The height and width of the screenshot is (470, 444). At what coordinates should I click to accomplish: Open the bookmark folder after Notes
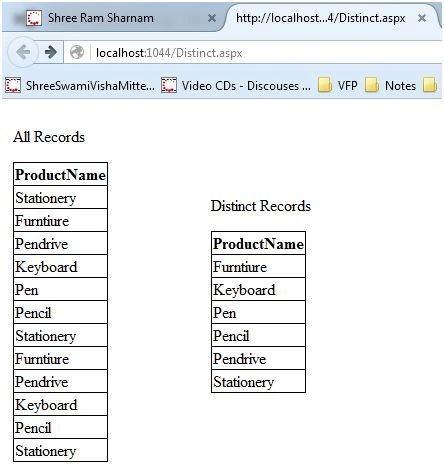point(430,85)
